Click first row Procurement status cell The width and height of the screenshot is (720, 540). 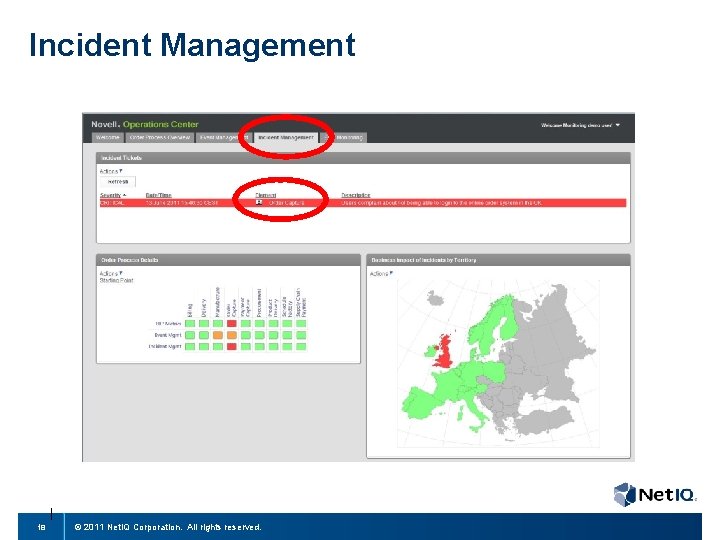tap(259, 324)
